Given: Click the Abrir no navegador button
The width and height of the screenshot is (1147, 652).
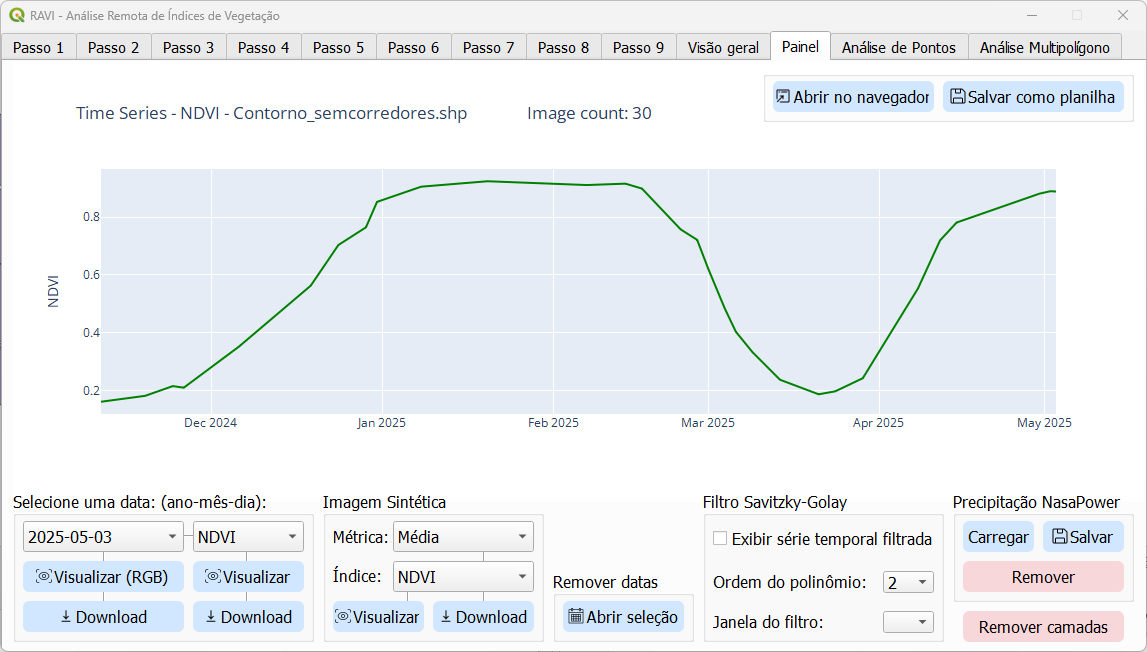Looking at the screenshot, I should [x=852, y=97].
